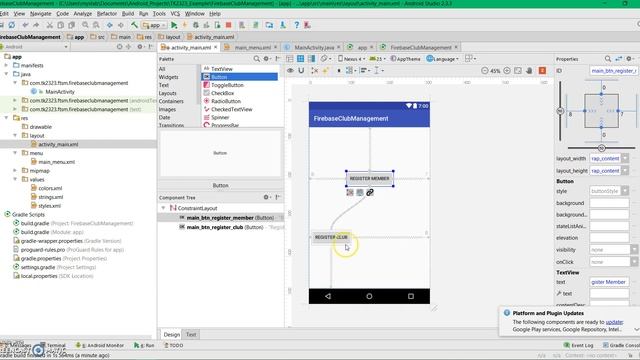Expand the mipmap folder in project tree
The height and width of the screenshot is (360, 640).
coord(15,170)
